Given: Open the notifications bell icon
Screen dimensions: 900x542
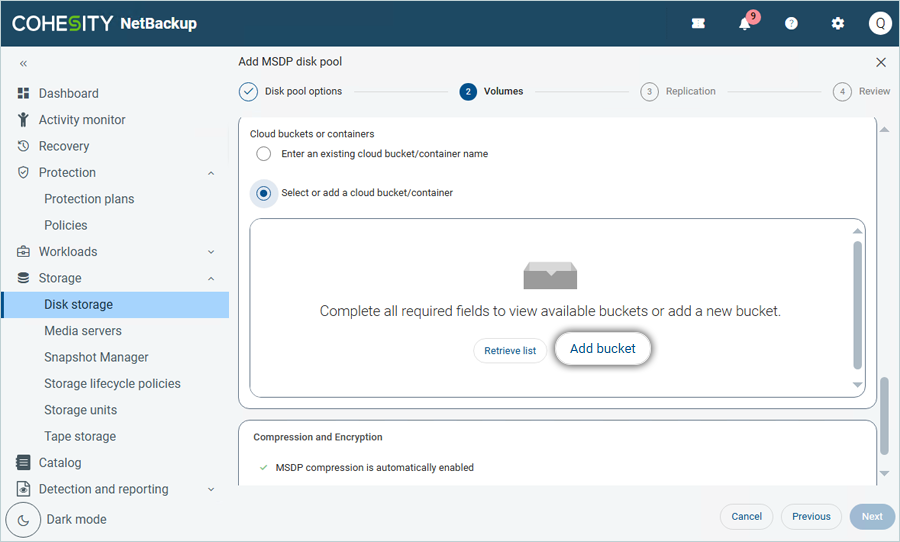Looking at the screenshot, I should click(745, 24).
